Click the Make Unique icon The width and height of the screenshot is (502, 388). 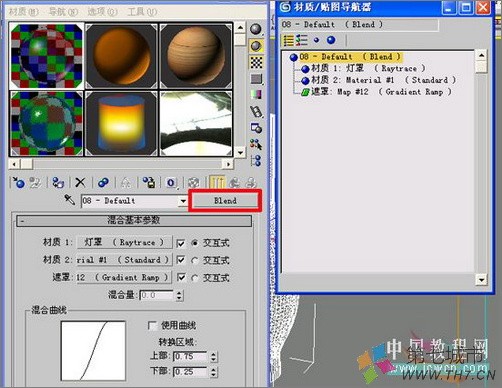[126, 182]
